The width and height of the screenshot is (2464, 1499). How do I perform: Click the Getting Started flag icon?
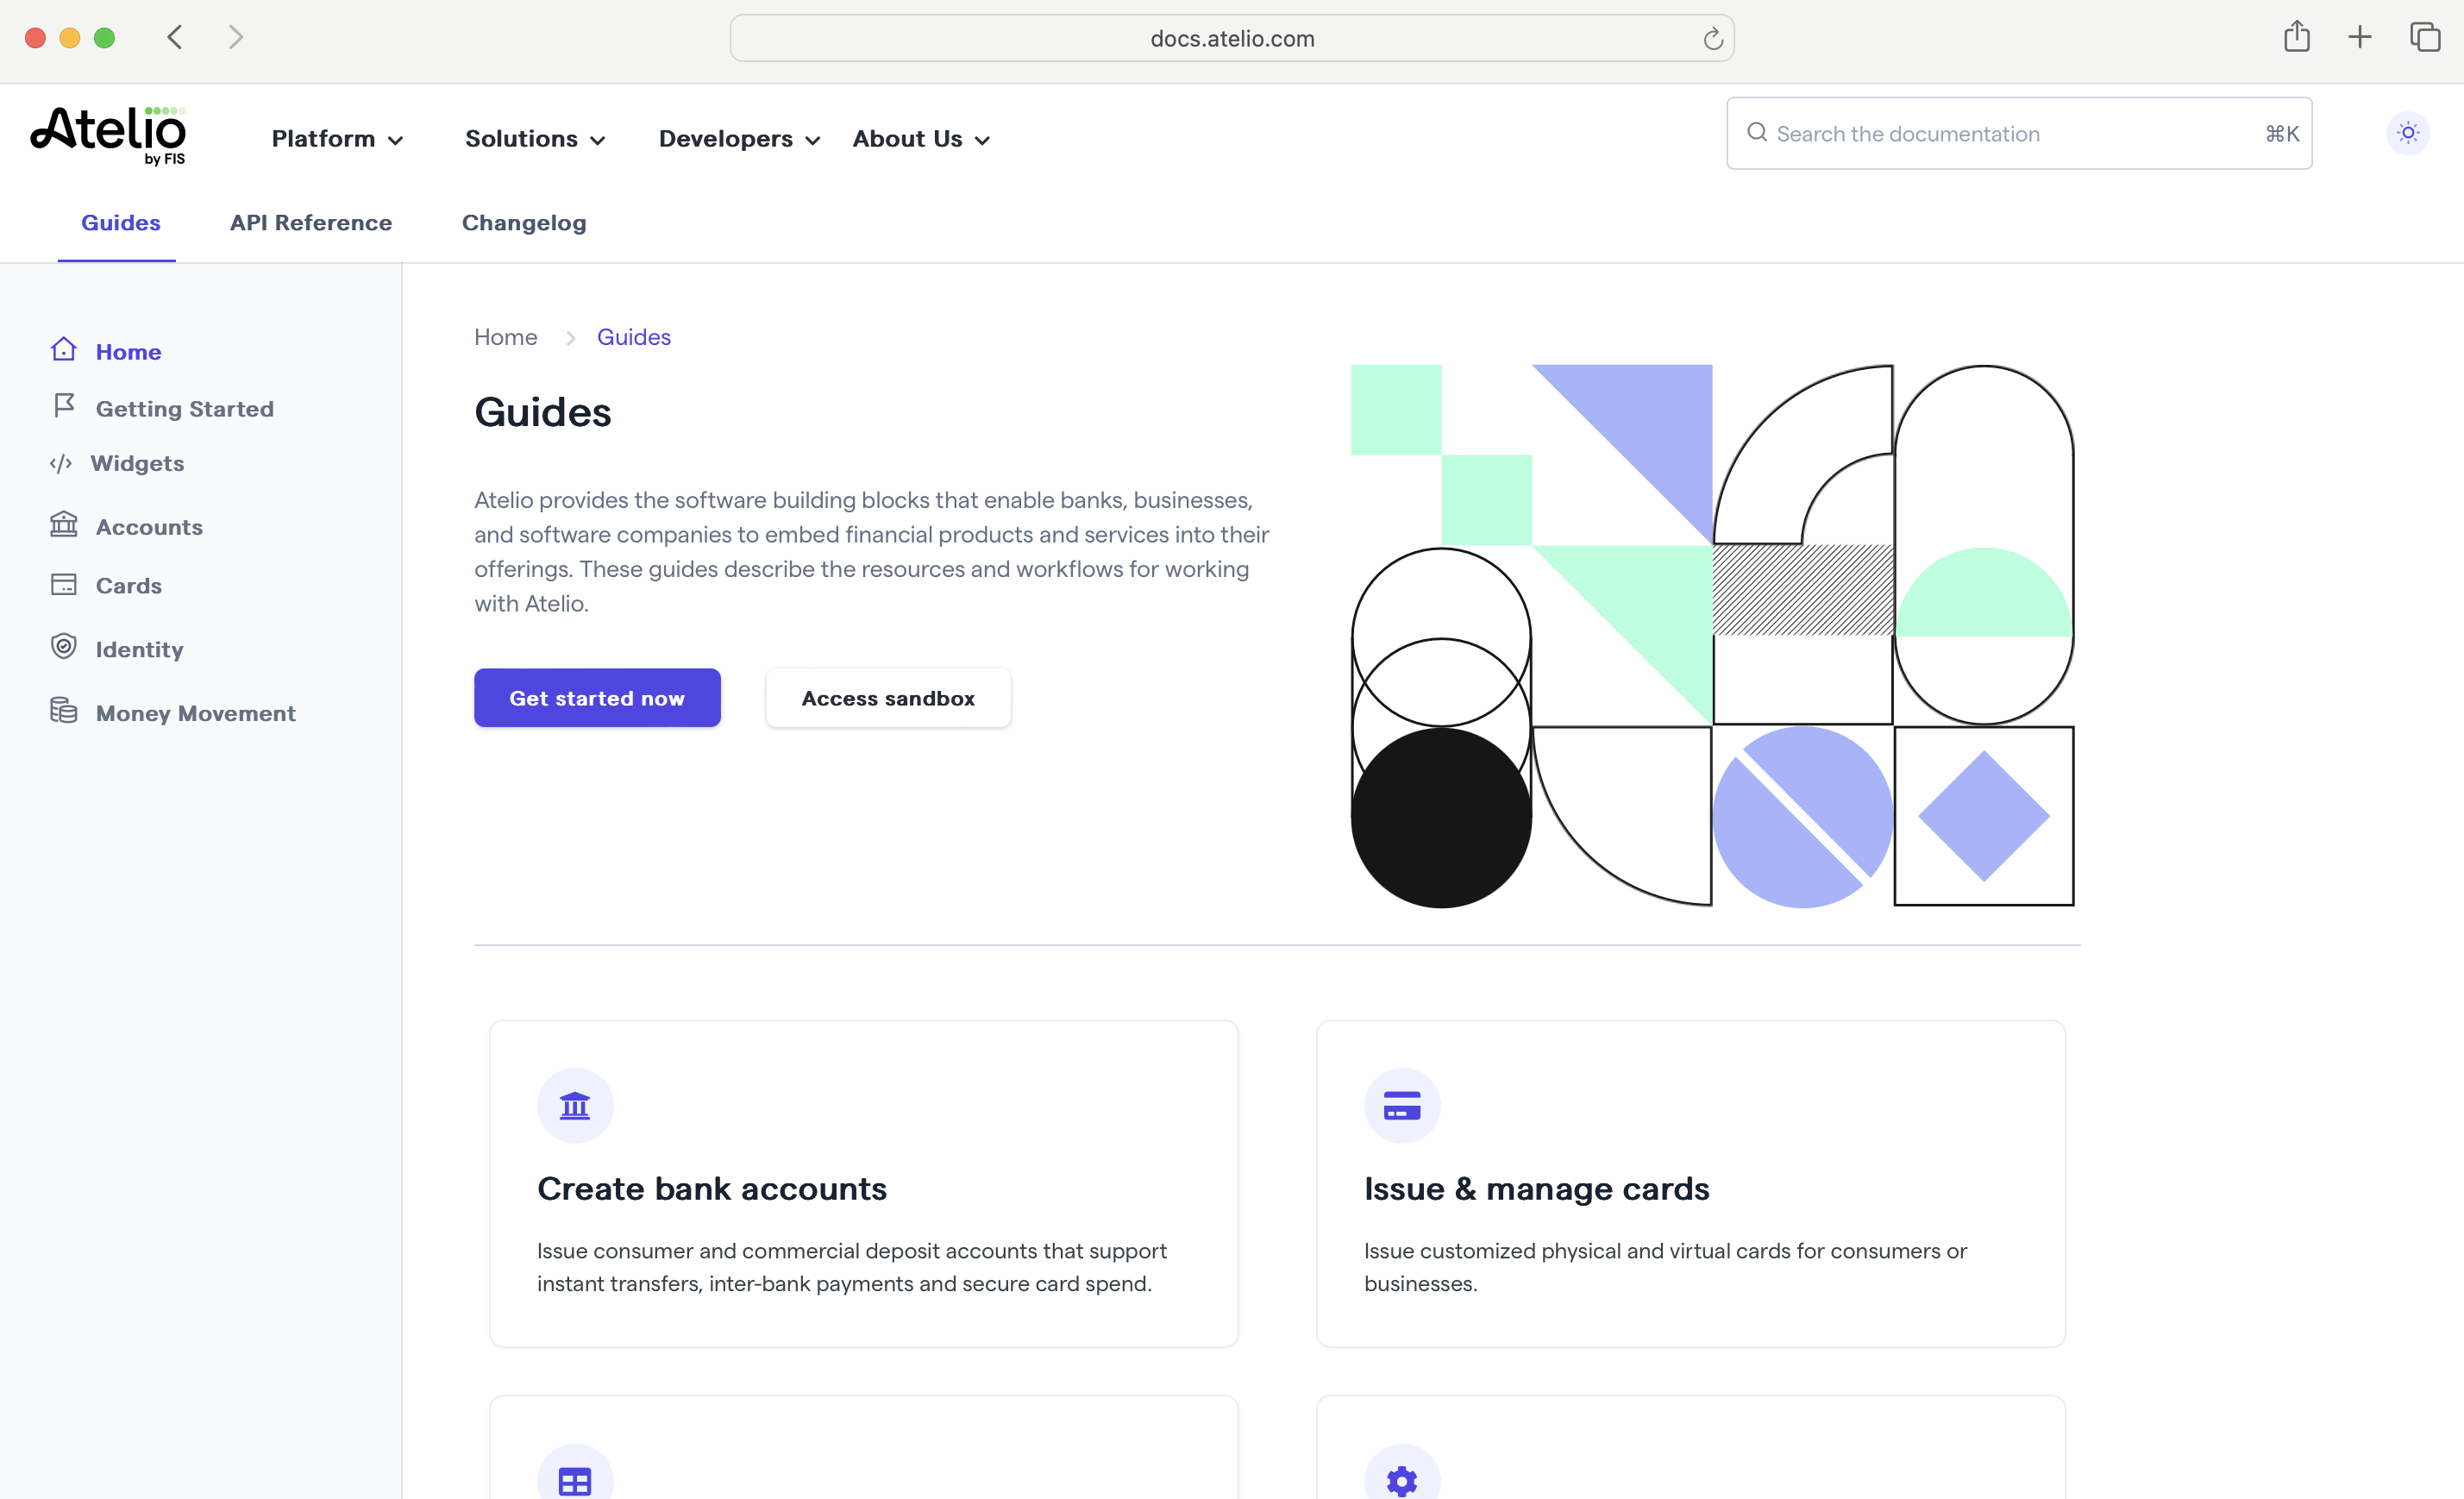64,405
